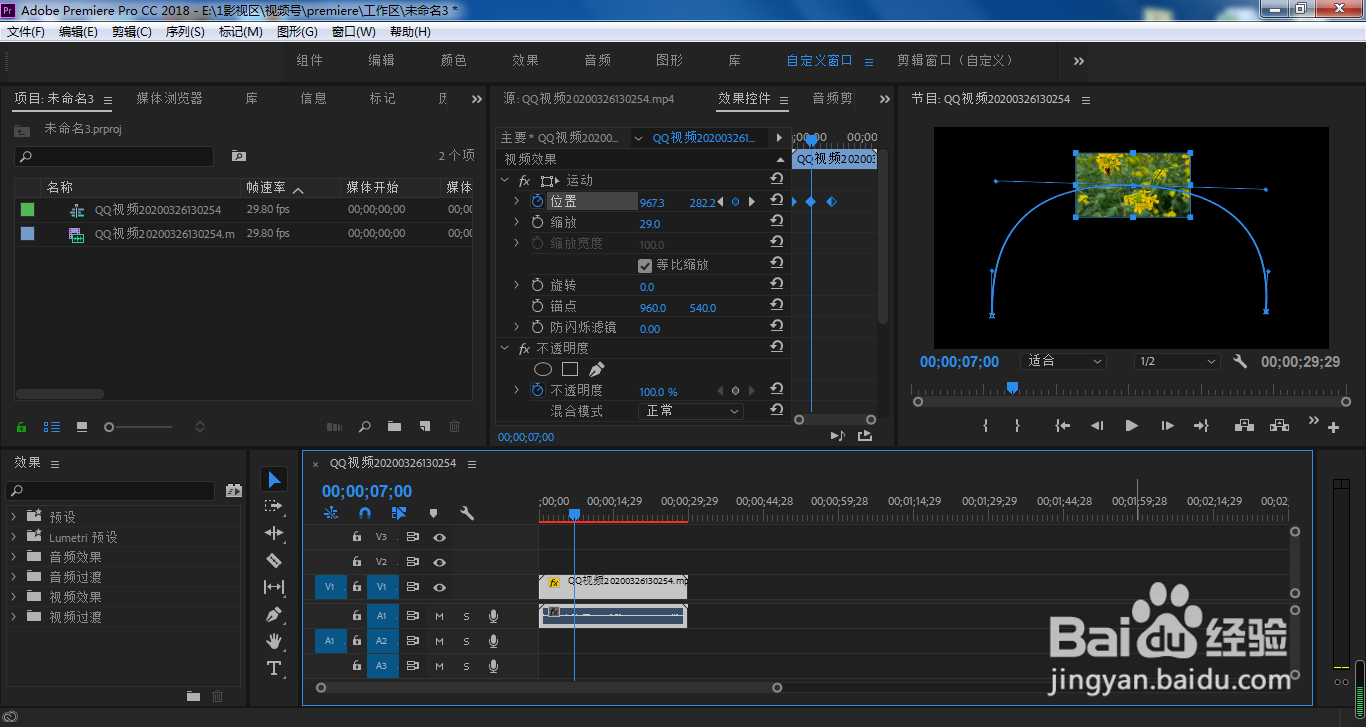This screenshot has height=727, width=1366.
Task: Show more workspaces overflow arrows
Action: click(1079, 61)
